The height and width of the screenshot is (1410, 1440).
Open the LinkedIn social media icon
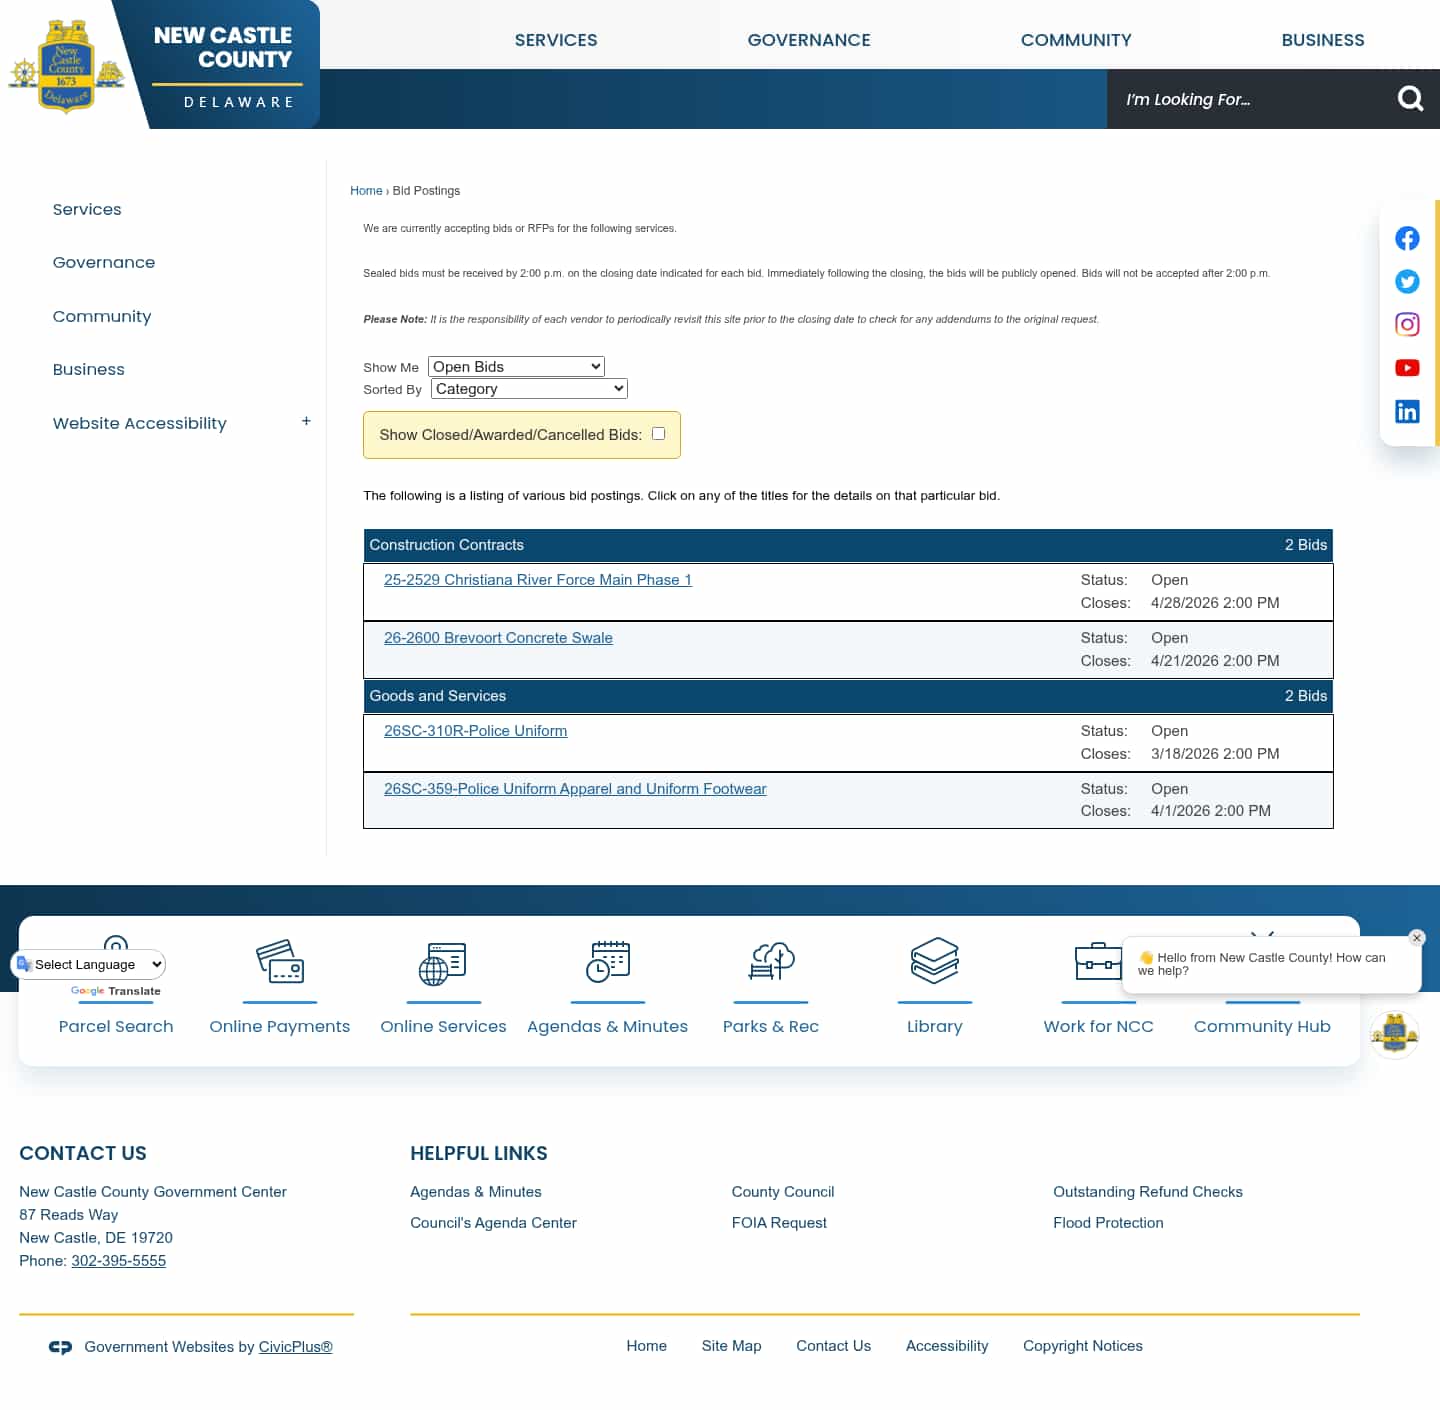coord(1407,411)
